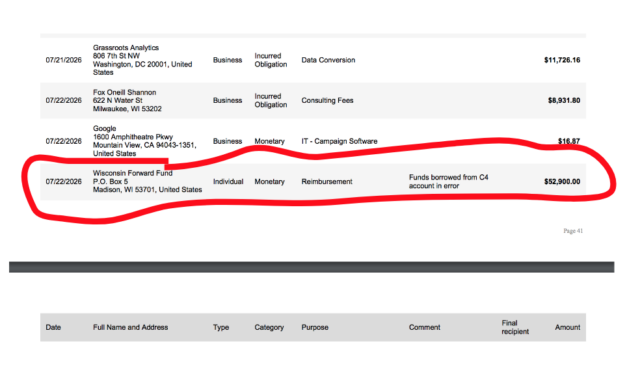The image size is (627, 376).
Task: Click 'Business' type in the Fox Oneill Shannon row
Action: [228, 100]
